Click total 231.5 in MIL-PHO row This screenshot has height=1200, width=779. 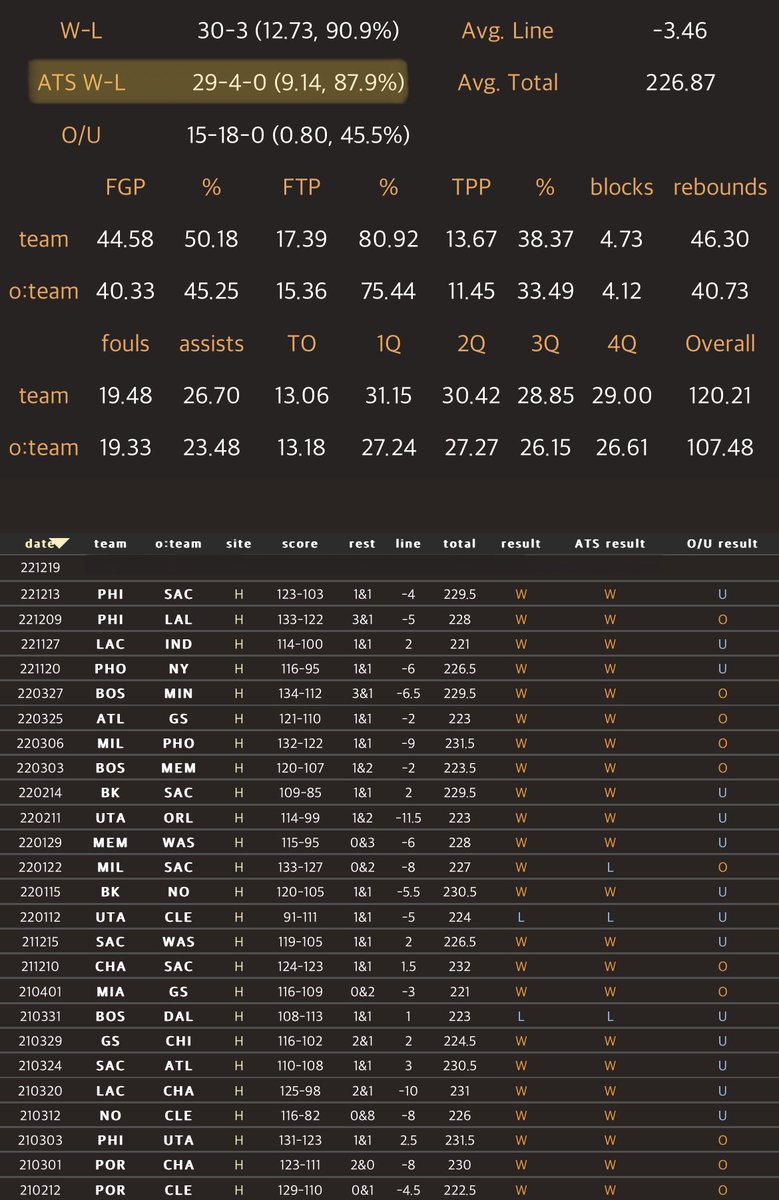pyautogui.click(x=460, y=744)
